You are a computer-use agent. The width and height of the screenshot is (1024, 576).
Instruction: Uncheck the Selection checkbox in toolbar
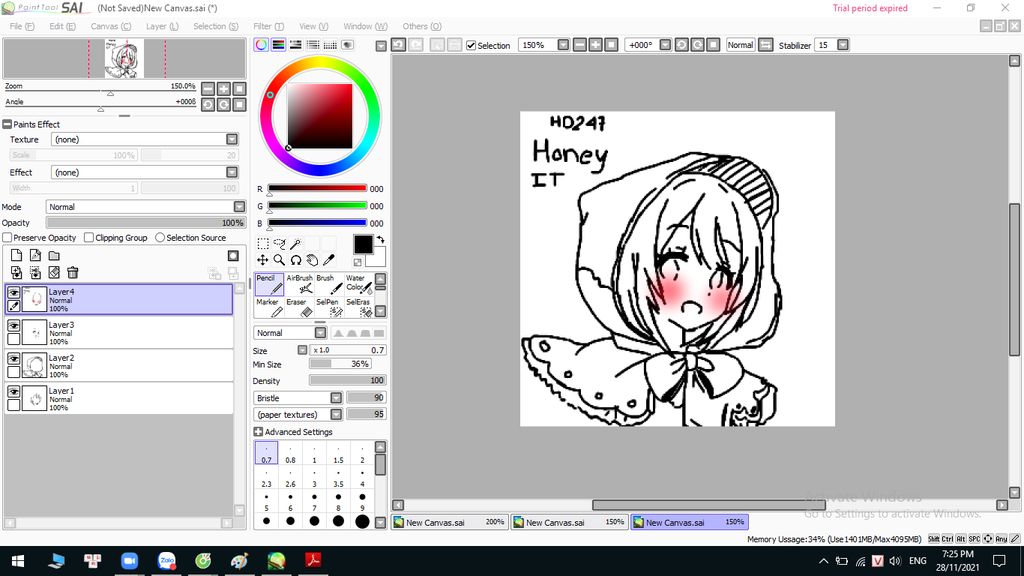pyautogui.click(x=471, y=46)
